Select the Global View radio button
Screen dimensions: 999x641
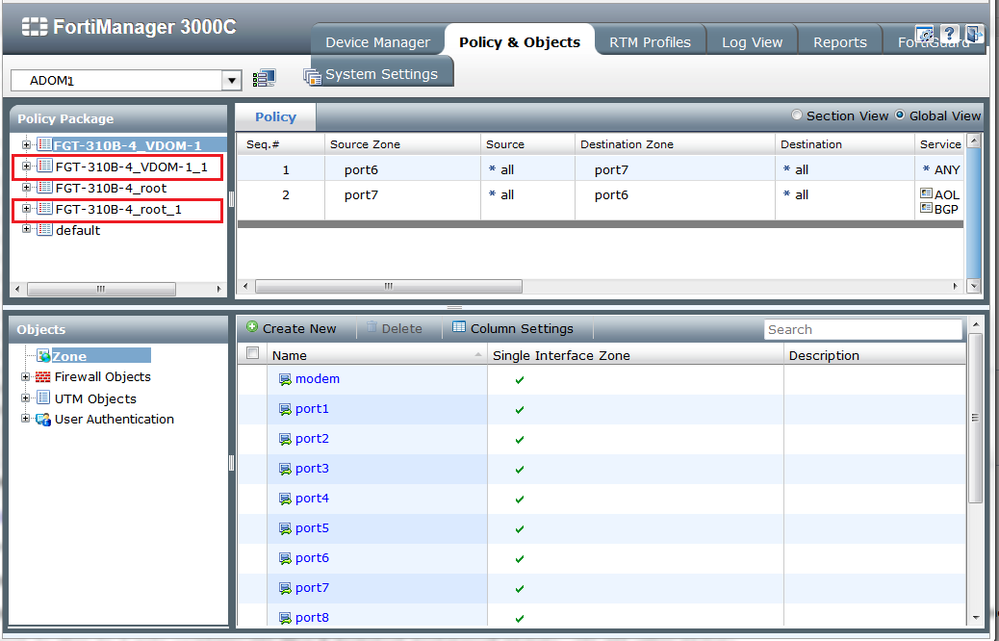900,115
